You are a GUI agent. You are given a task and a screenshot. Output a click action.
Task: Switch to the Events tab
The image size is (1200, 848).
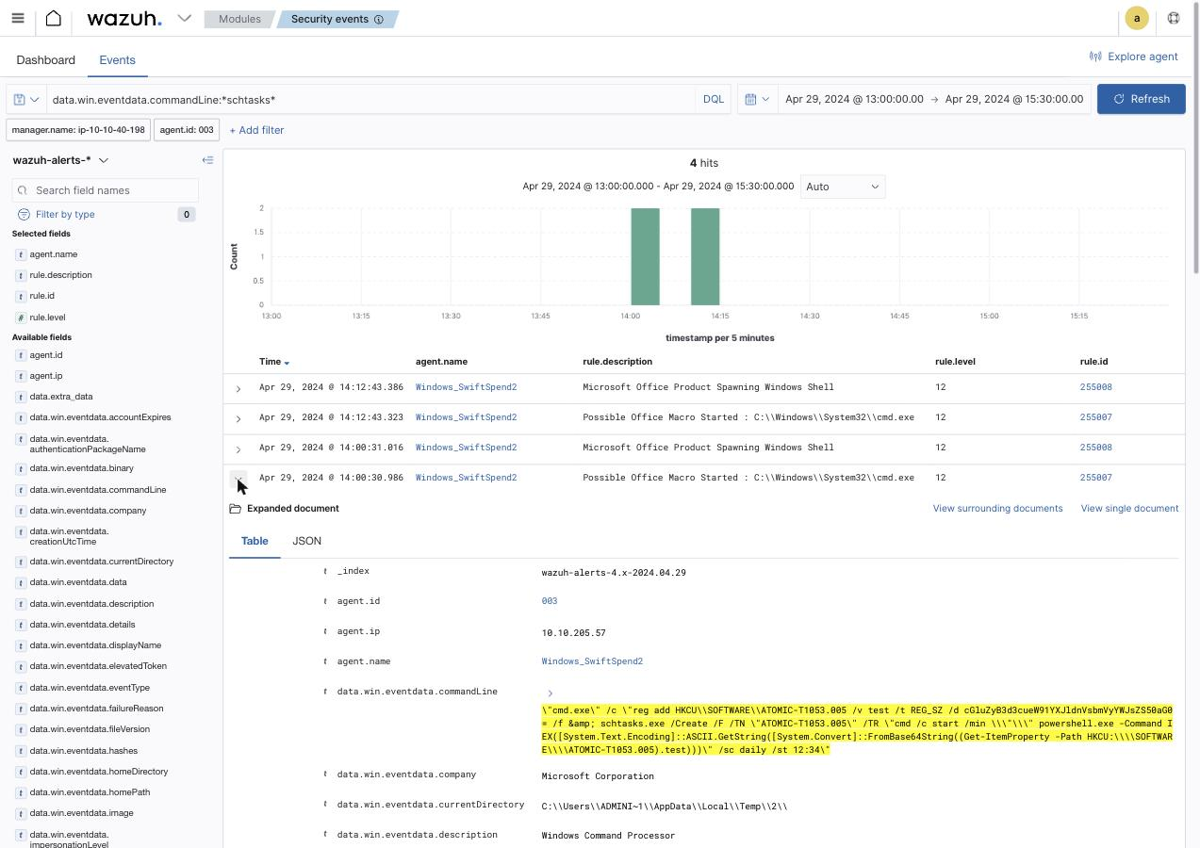click(x=117, y=60)
